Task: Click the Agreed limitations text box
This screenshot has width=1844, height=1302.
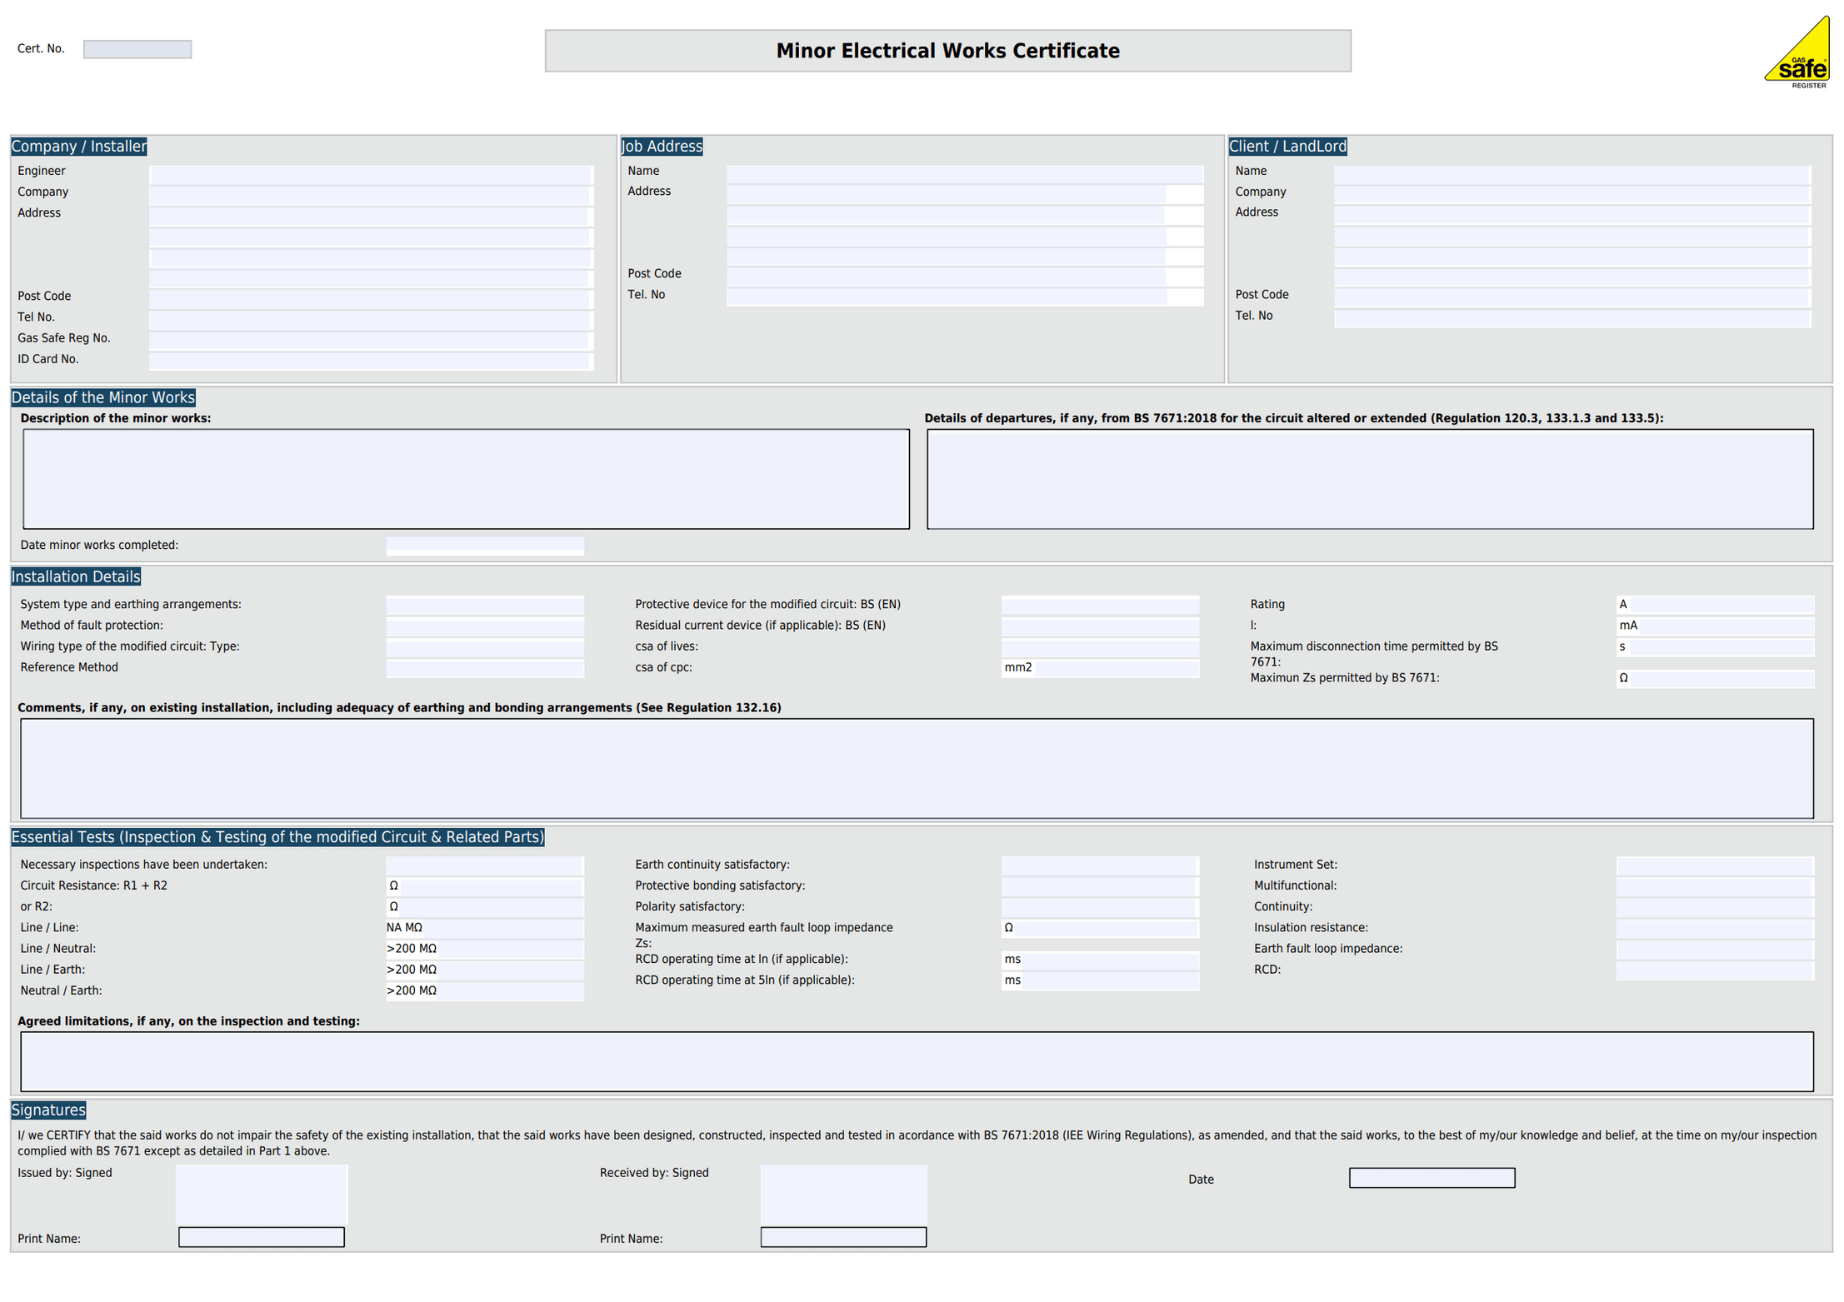Action: tap(916, 1061)
